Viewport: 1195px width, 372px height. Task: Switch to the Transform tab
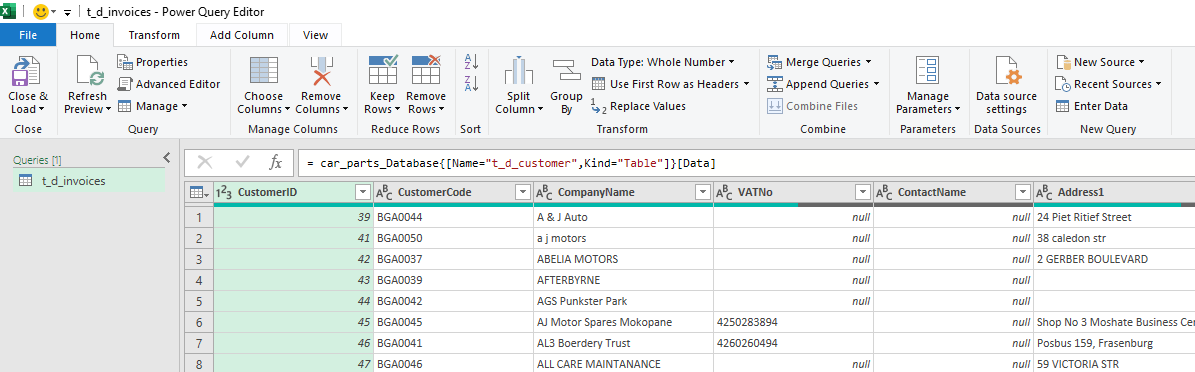[154, 35]
